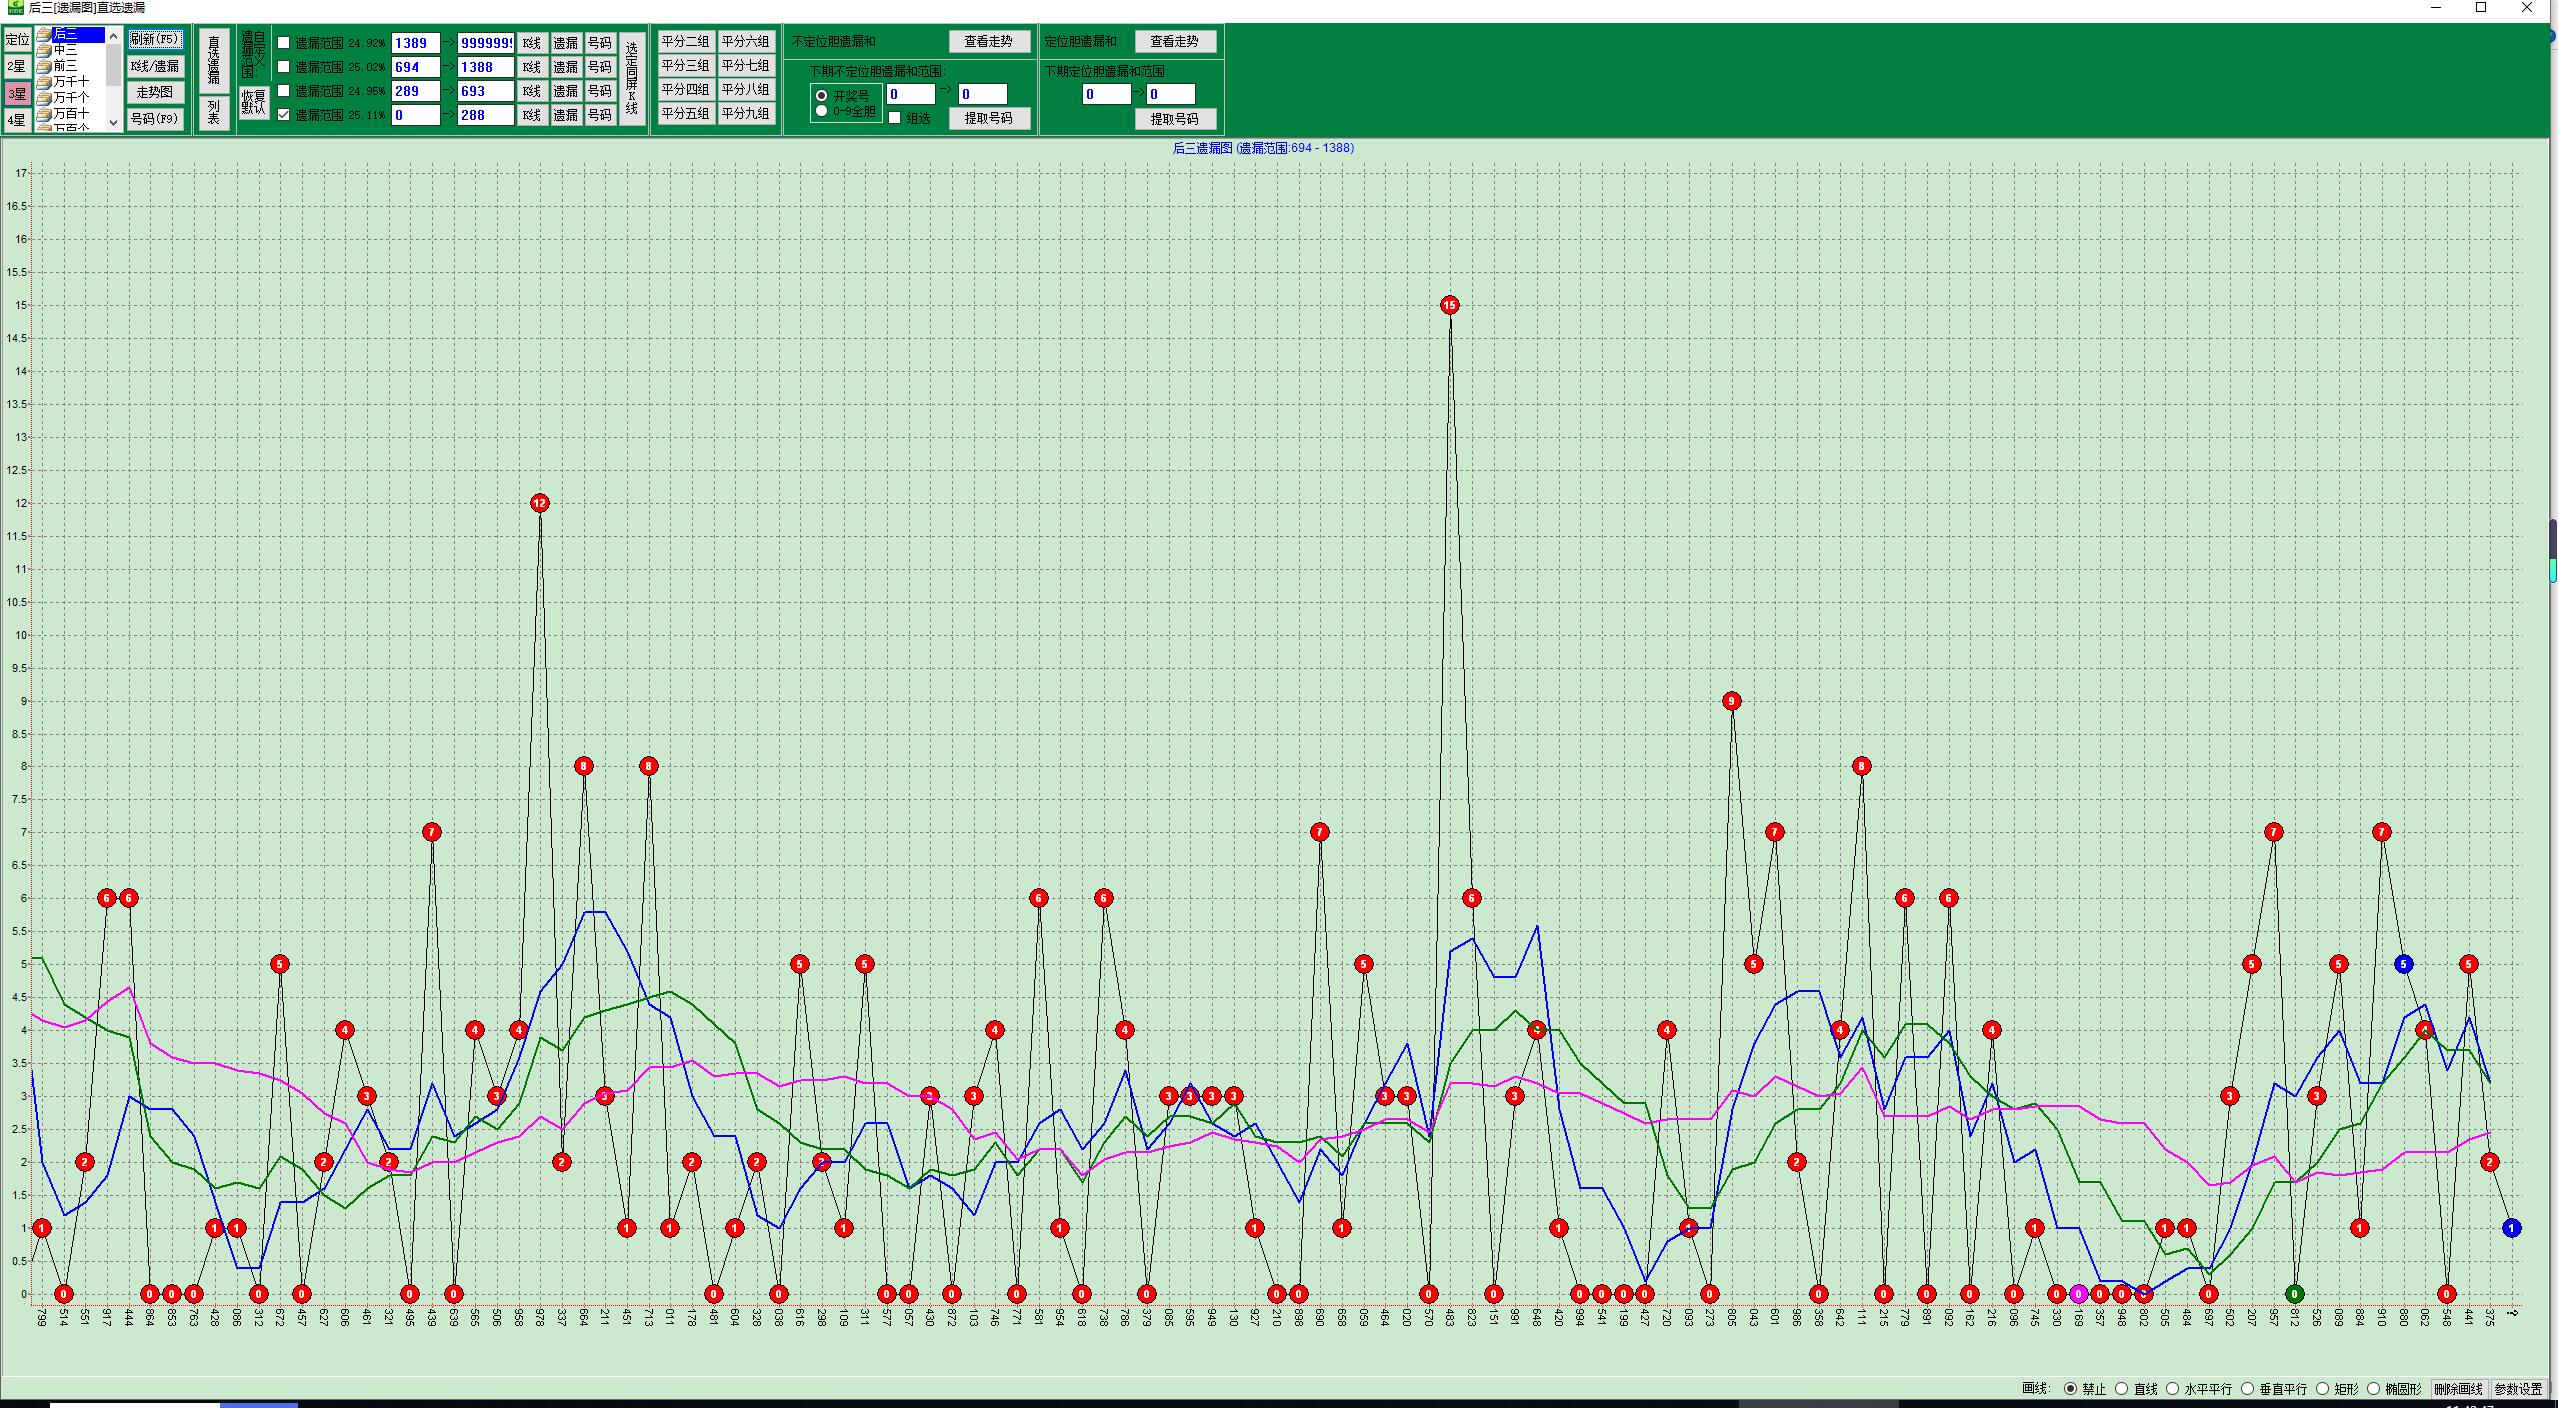Select the 前三 folder item

[66, 66]
